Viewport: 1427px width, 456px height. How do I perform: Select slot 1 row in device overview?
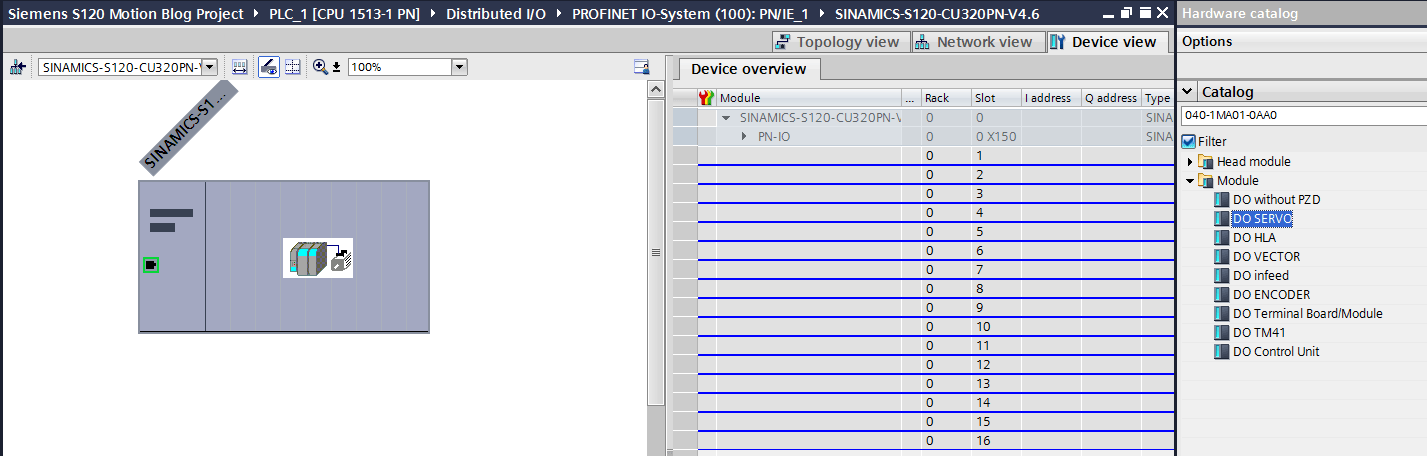point(923,155)
